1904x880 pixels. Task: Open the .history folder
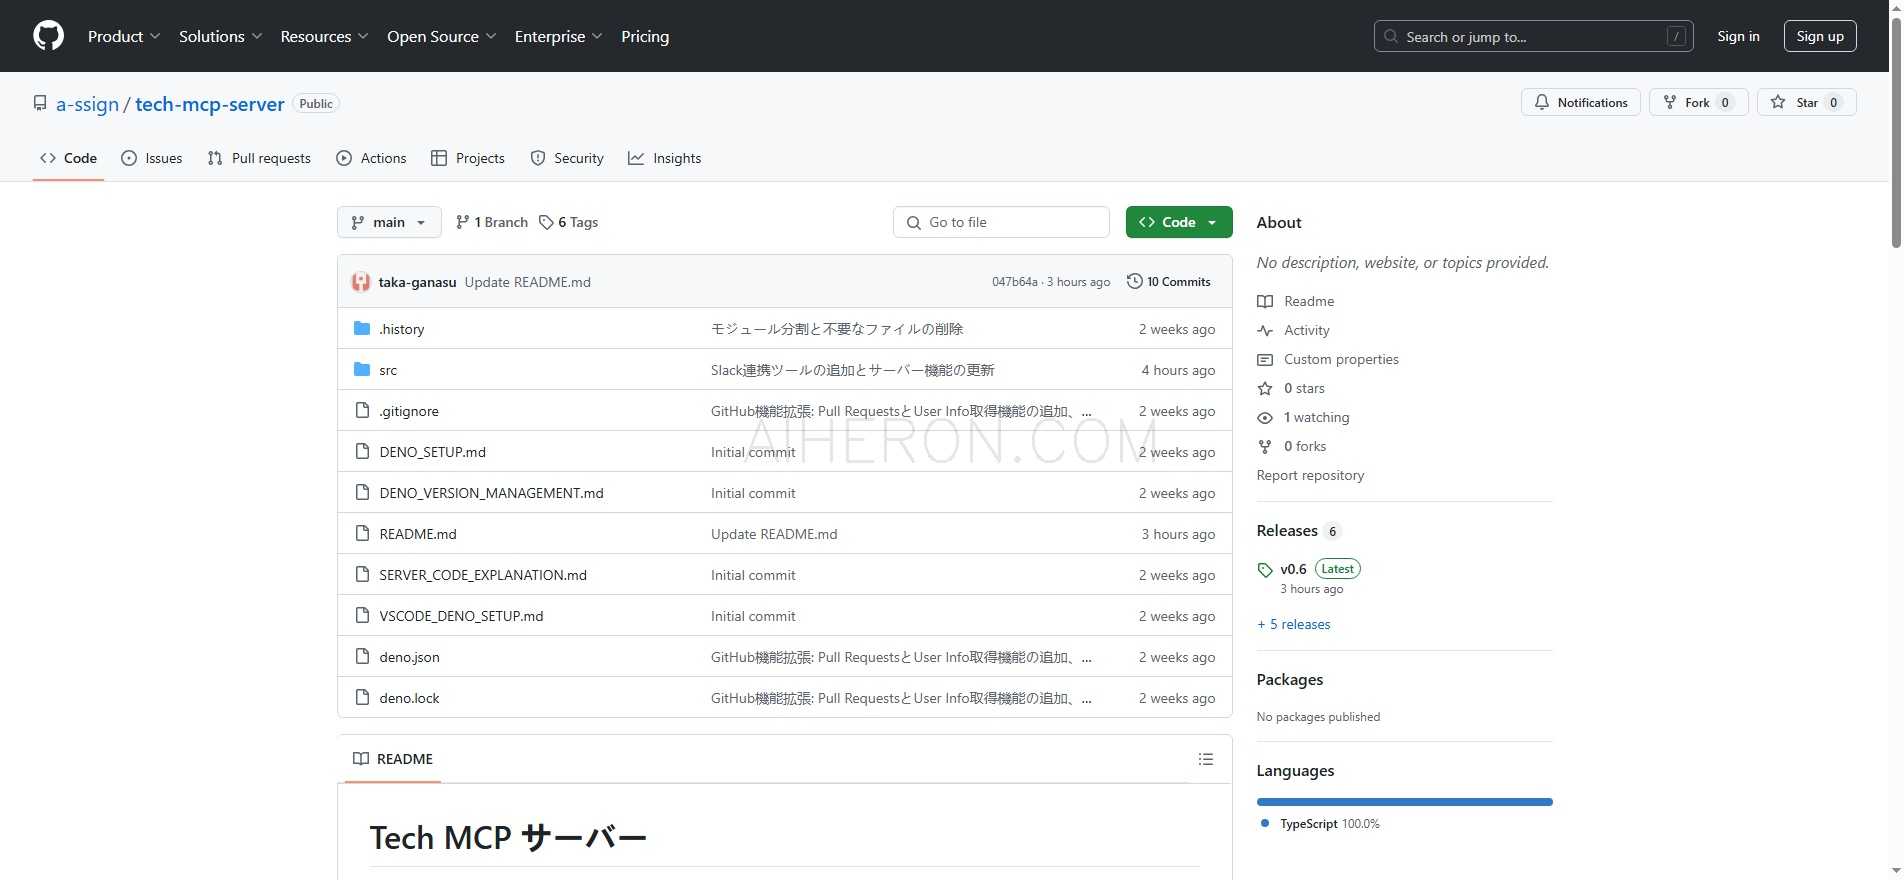click(401, 329)
